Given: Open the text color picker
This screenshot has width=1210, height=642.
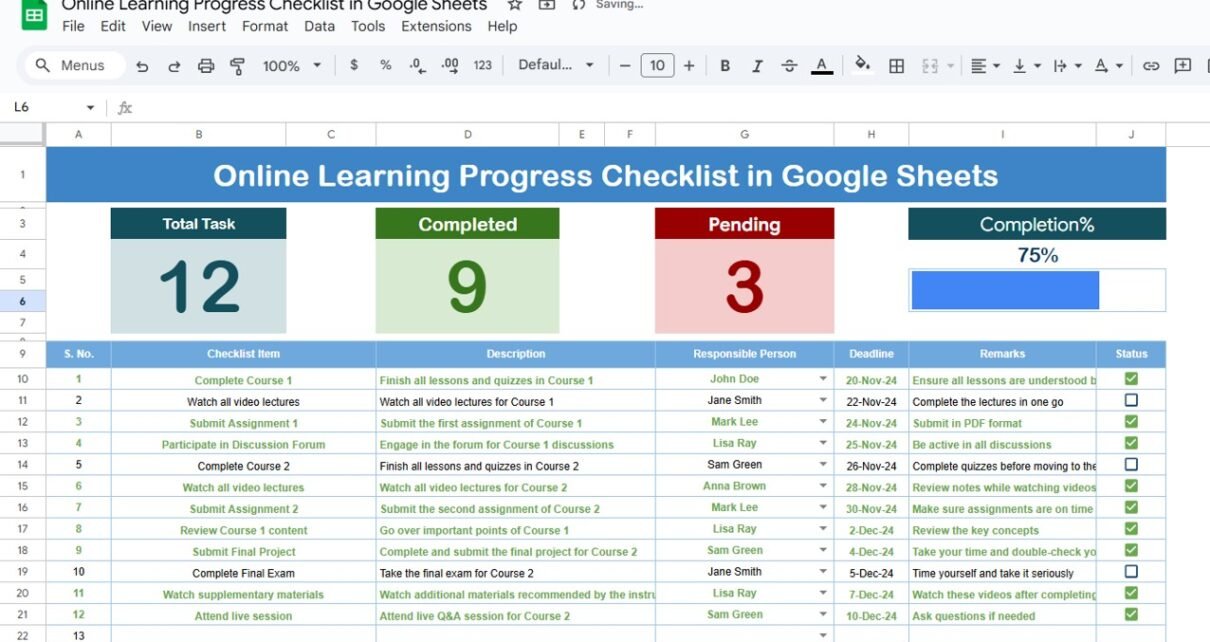Looking at the screenshot, I should pos(822,66).
